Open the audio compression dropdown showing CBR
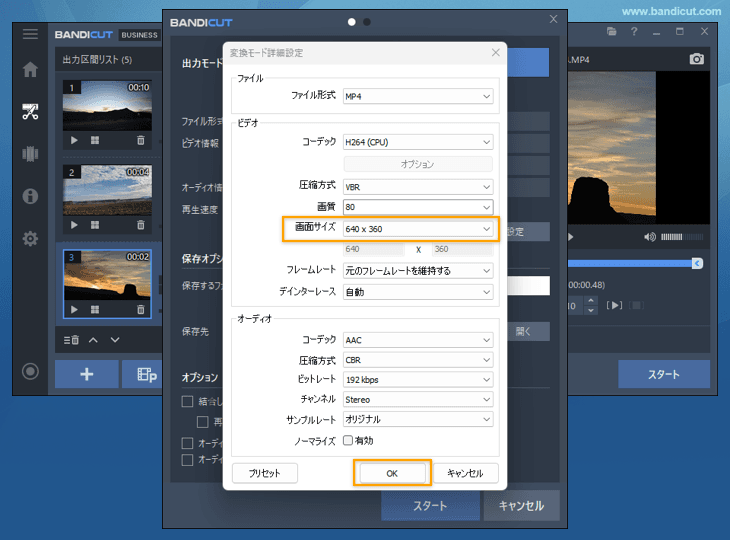 (x=418, y=360)
